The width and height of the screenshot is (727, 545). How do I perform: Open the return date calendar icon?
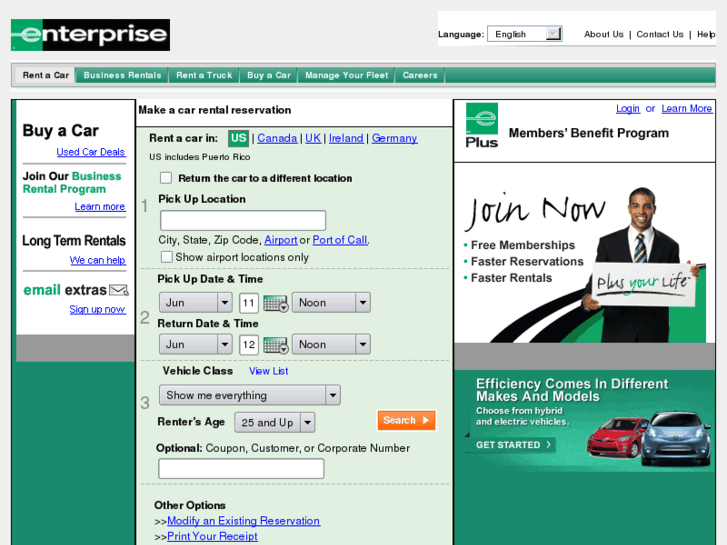click(x=276, y=345)
